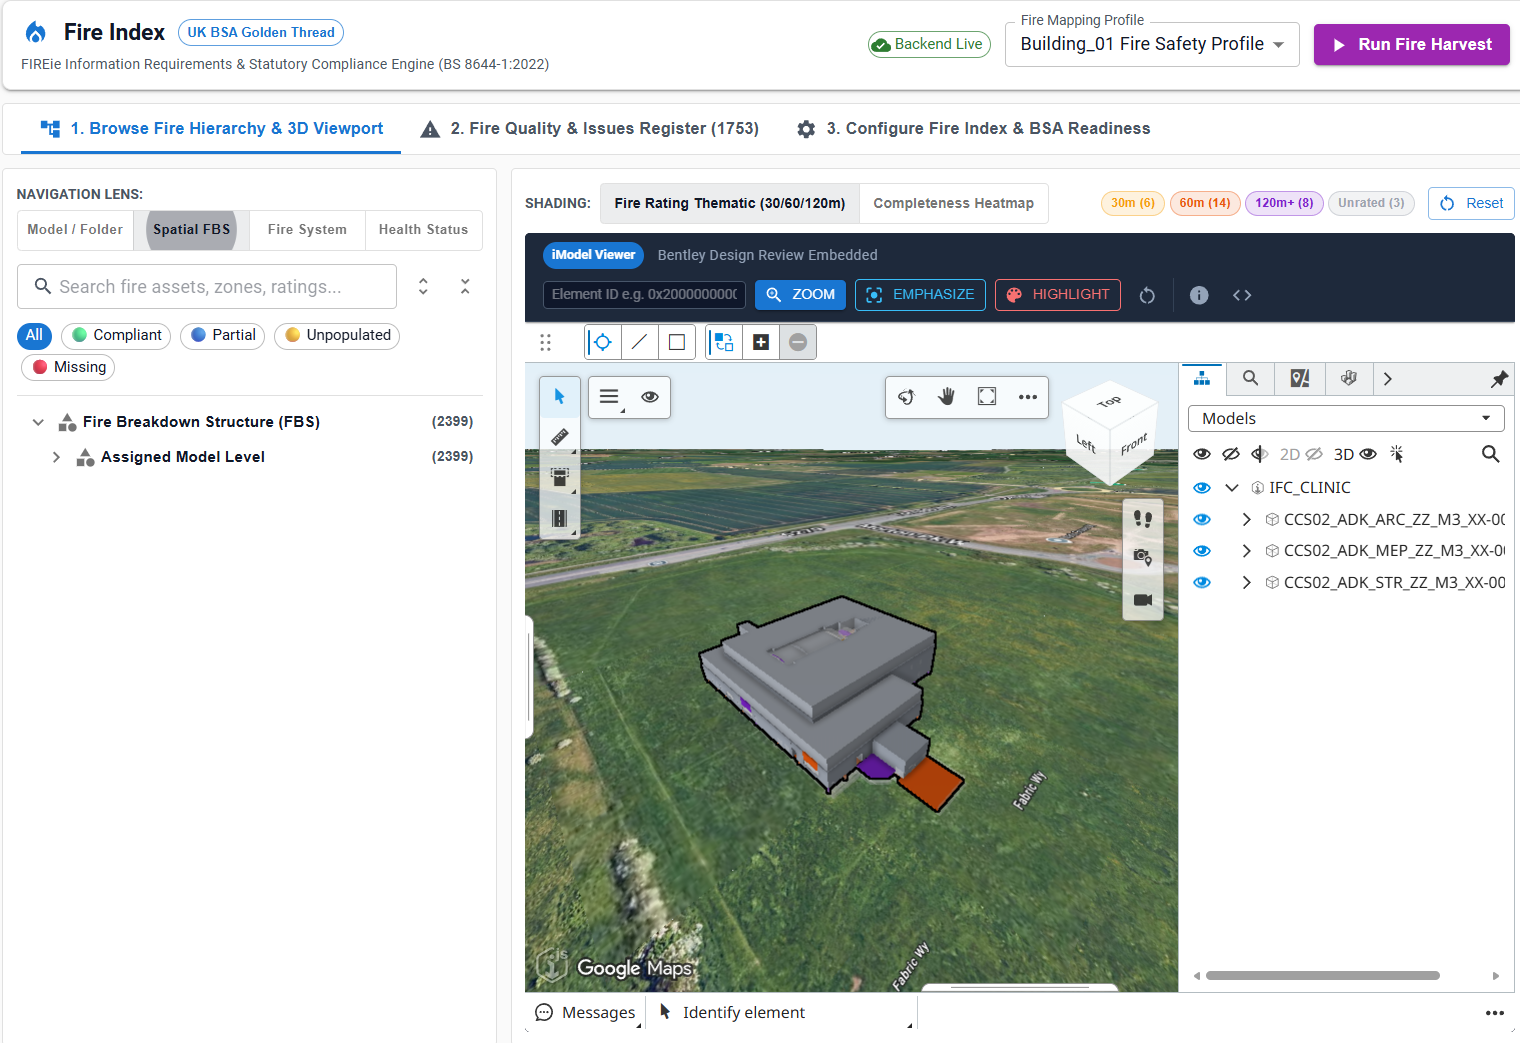Activate the pan hand tool
1520x1043 pixels.
click(946, 397)
